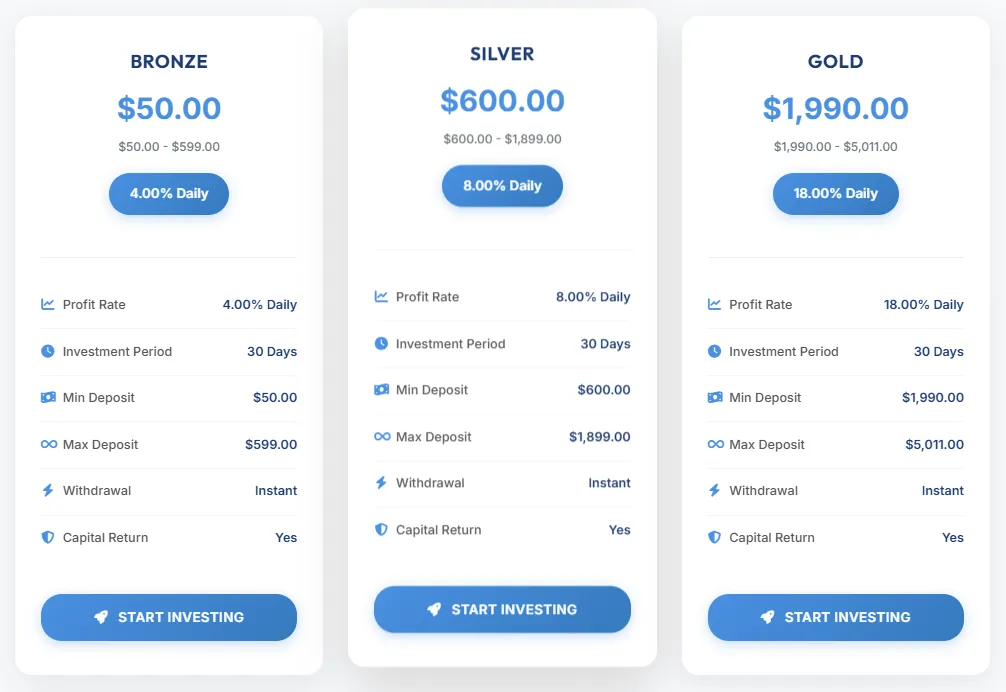Click the Bronze $50.00 - $599.00 range text
Image resolution: width=1006 pixels, height=692 pixels.
point(169,147)
